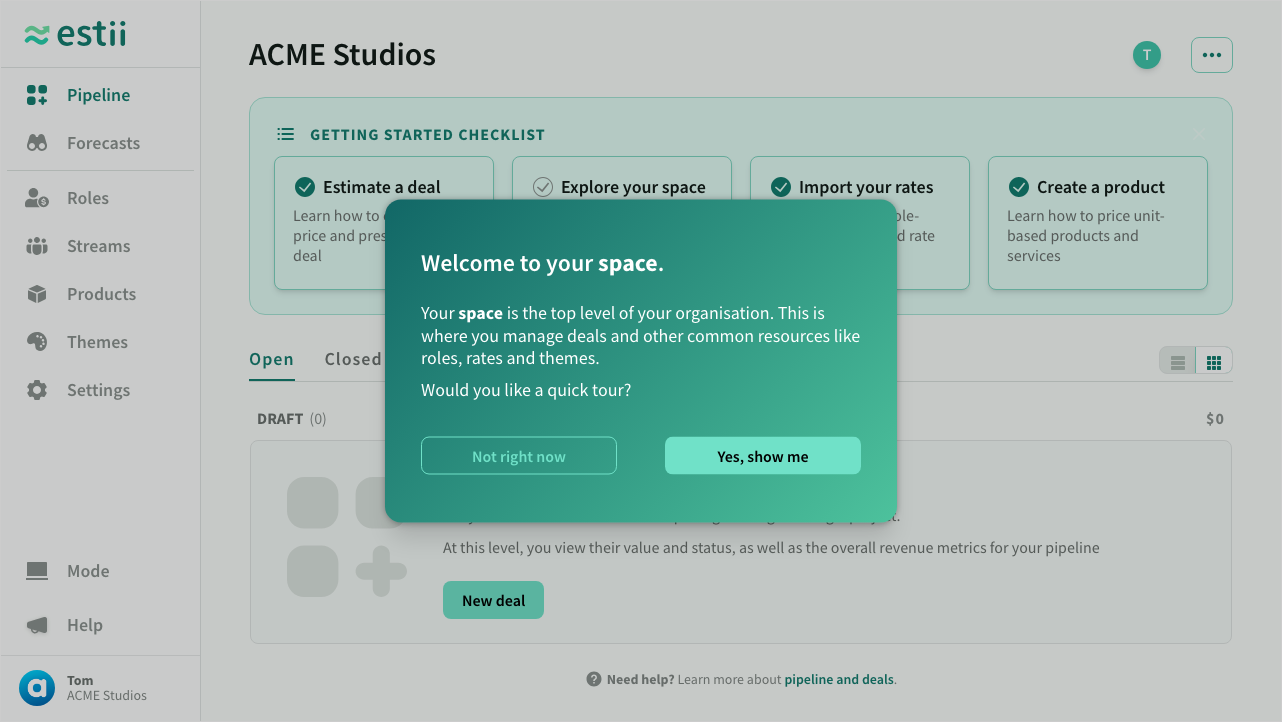The height and width of the screenshot is (722, 1282).
Task: Click the Mode laptop icon
Action: (x=37, y=571)
